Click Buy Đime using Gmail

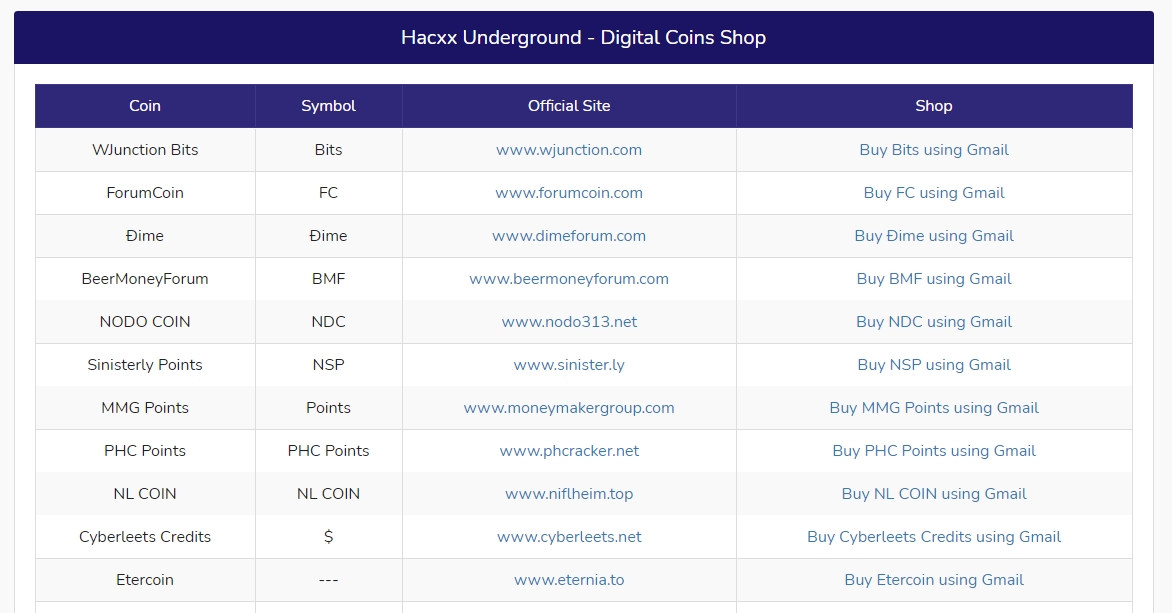pyautogui.click(x=934, y=235)
